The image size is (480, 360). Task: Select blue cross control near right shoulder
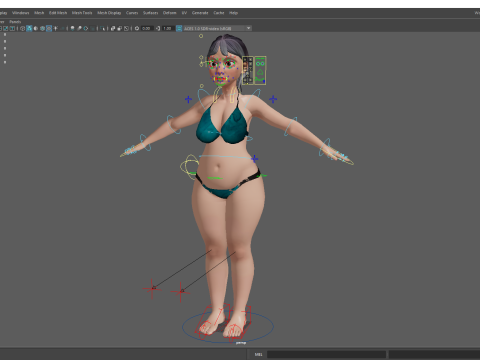[x=188, y=99]
